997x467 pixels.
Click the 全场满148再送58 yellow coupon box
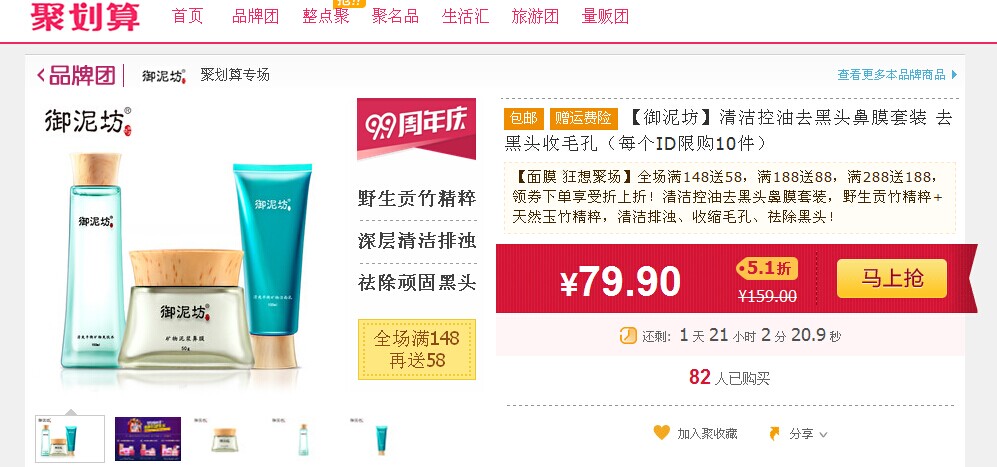[416, 349]
